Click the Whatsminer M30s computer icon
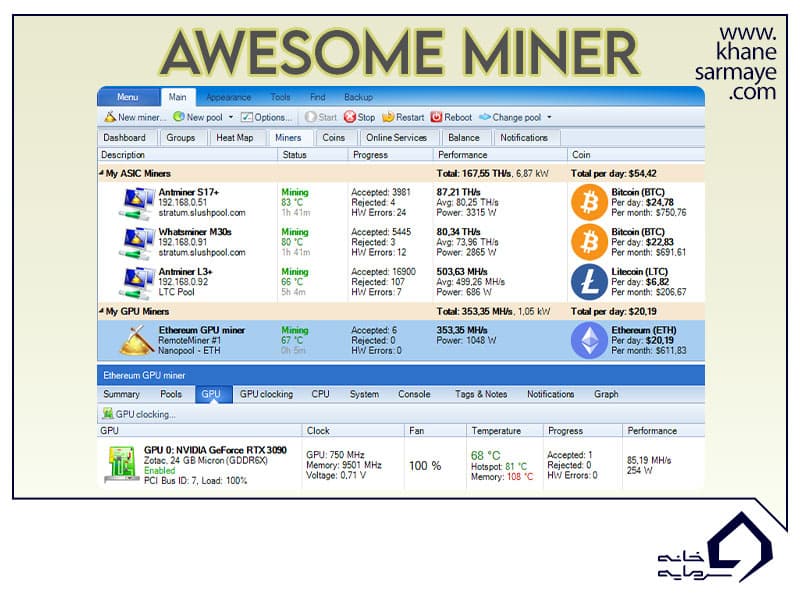 (x=137, y=243)
